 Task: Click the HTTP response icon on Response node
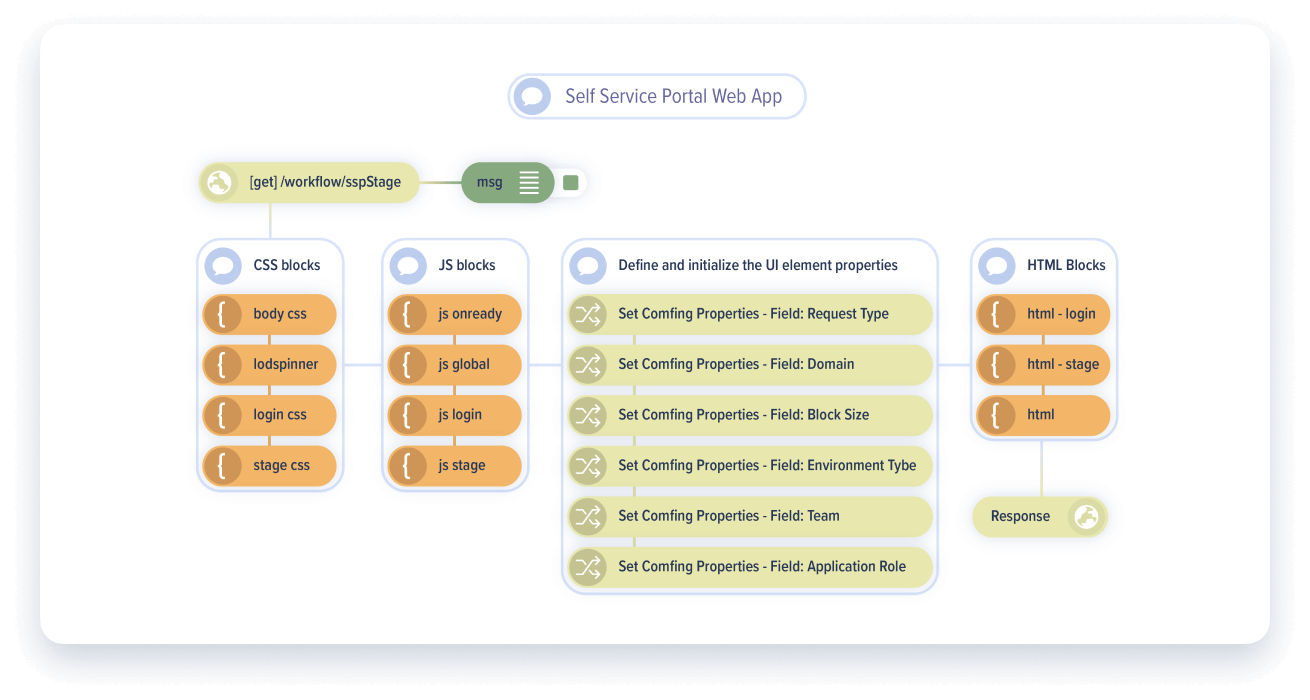(1087, 516)
